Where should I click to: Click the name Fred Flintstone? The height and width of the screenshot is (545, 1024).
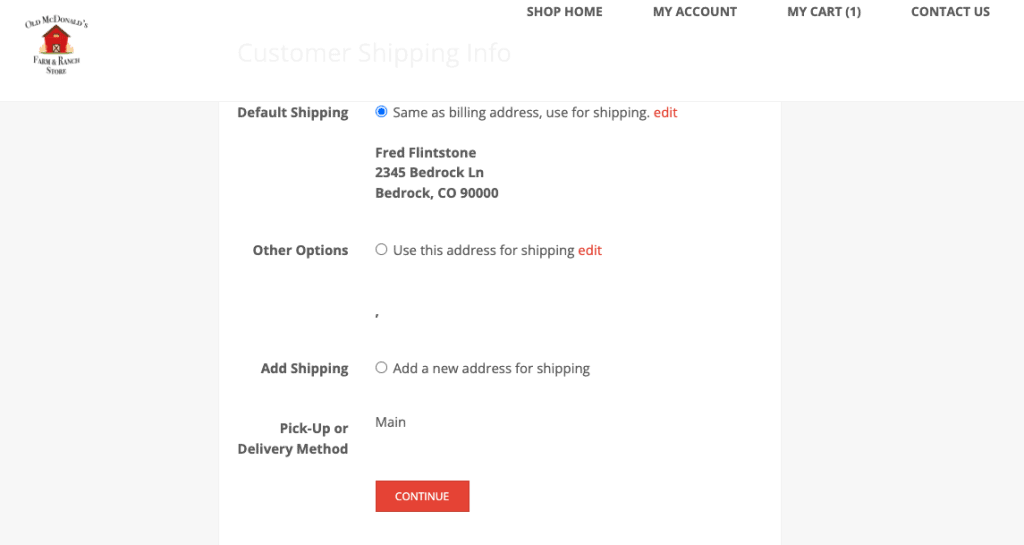click(426, 153)
